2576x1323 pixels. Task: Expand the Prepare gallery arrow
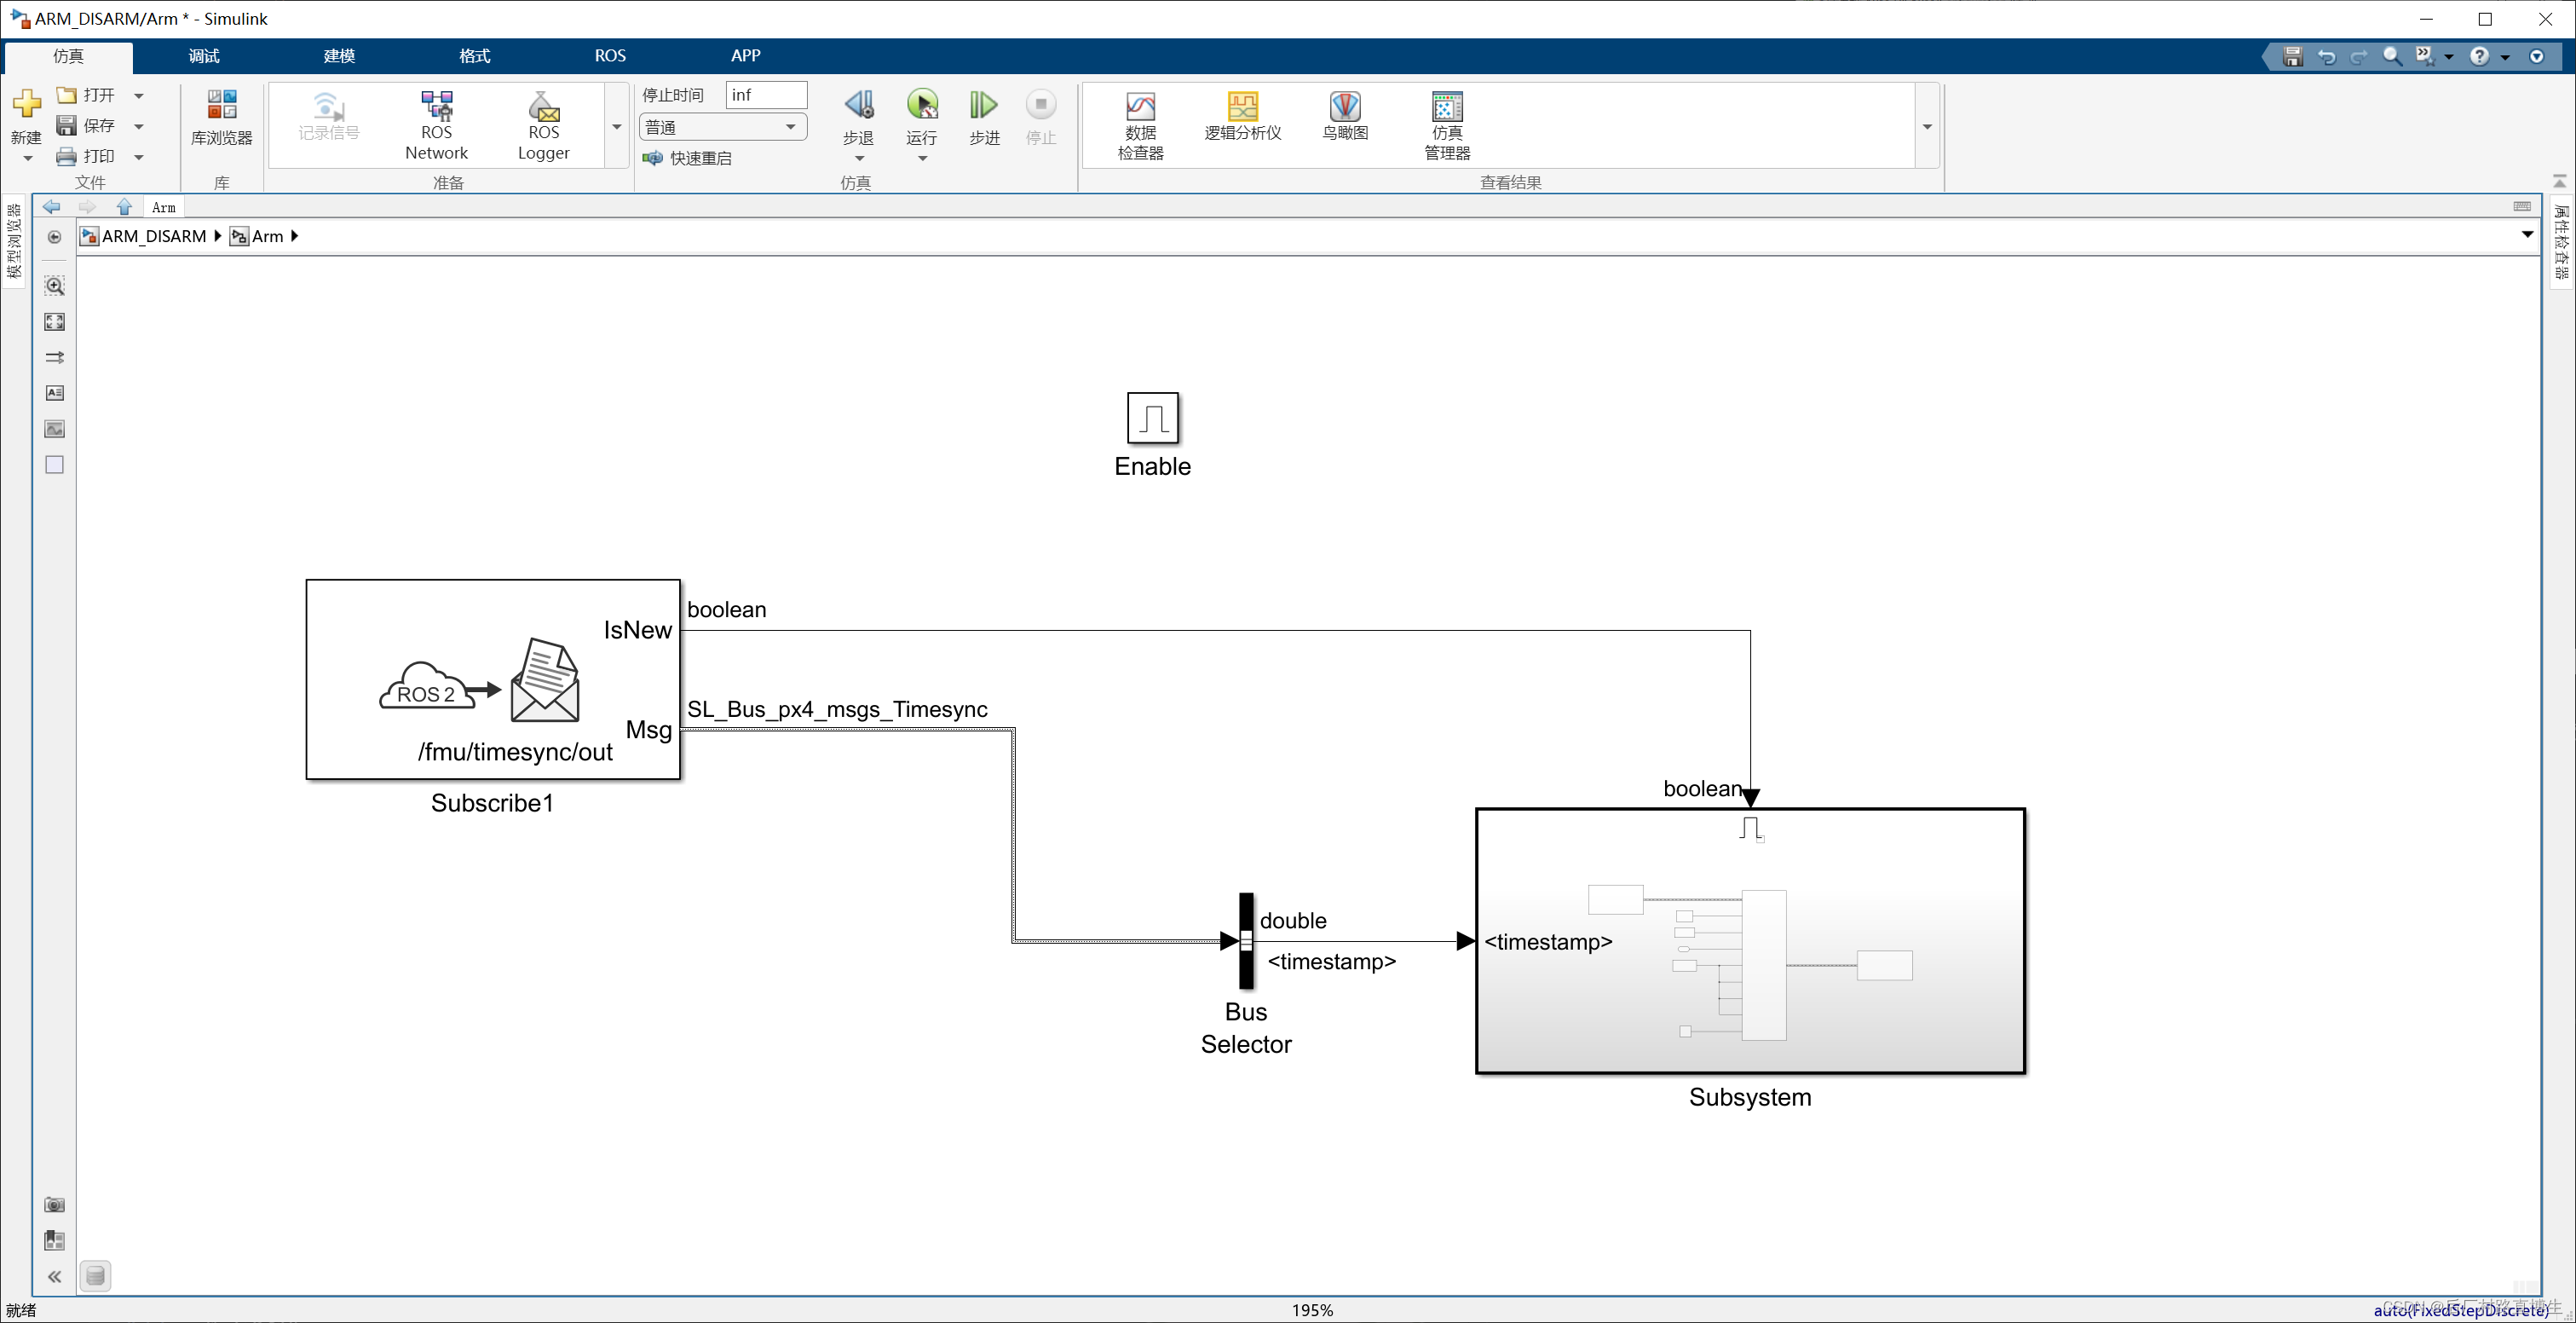pos(617,127)
